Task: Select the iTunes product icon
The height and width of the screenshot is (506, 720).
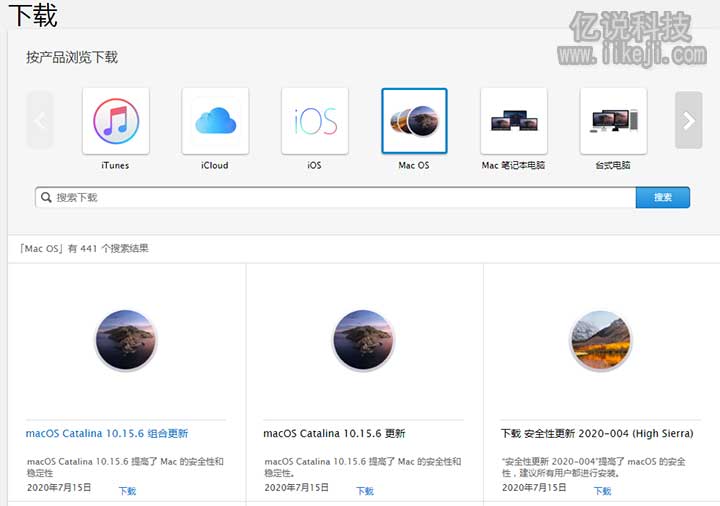Action: click(x=116, y=121)
